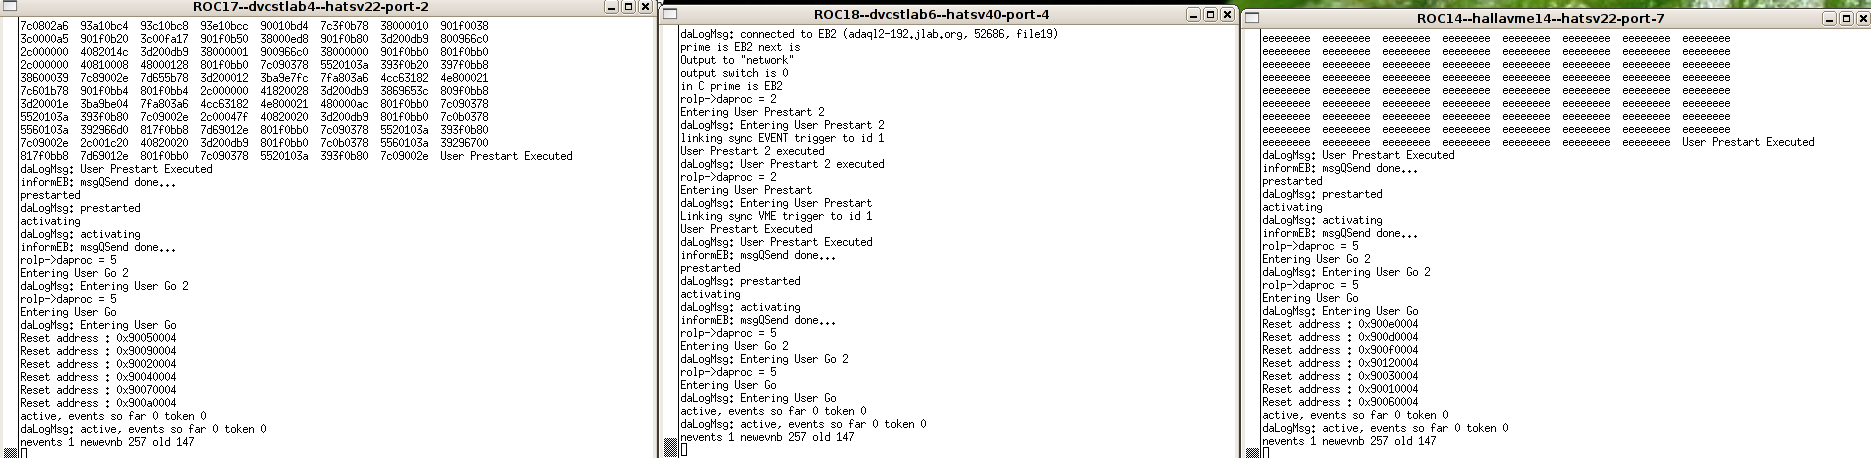The height and width of the screenshot is (458, 1871).
Task: Close the ROC17 dvcstlab4 terminal window
Action: pos(644,7)
